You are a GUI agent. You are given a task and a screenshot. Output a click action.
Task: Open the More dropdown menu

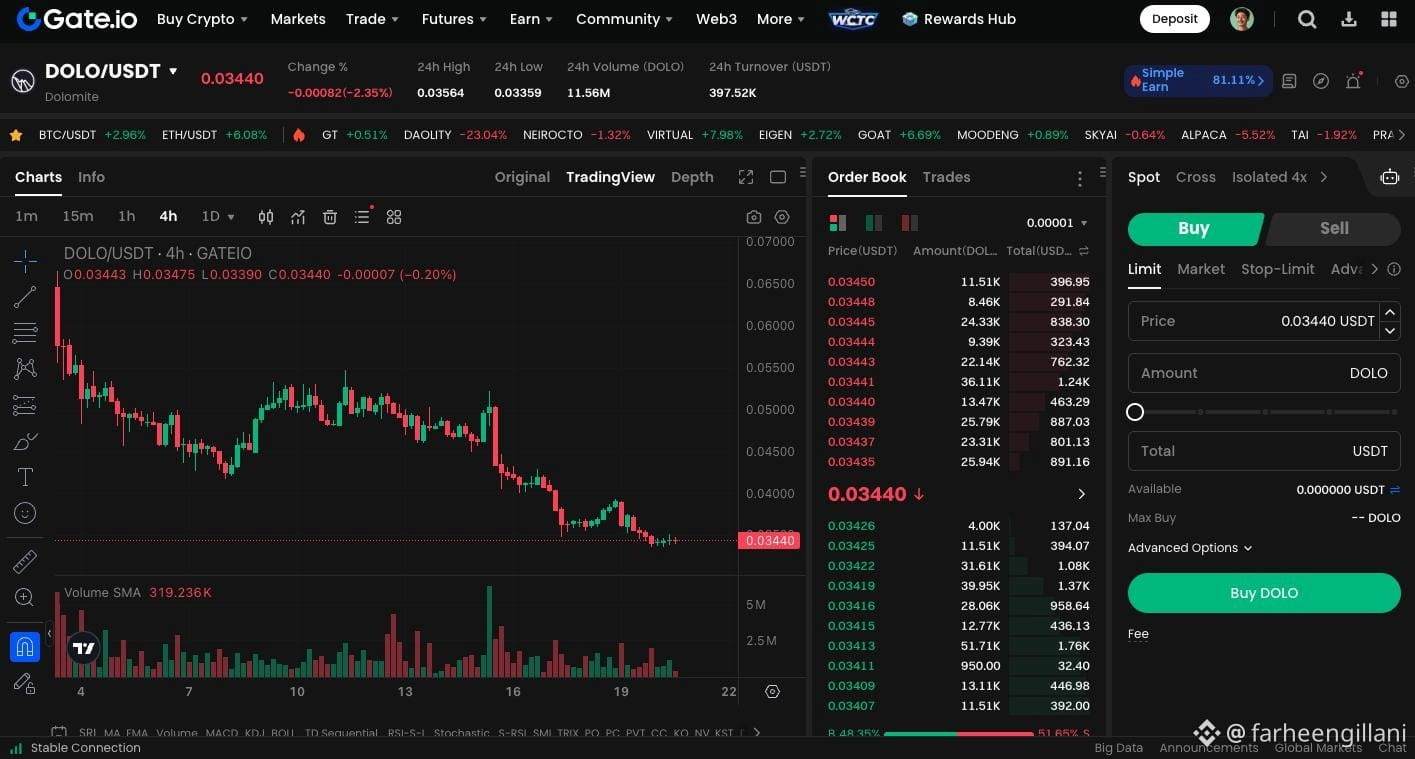pos(781,19)
